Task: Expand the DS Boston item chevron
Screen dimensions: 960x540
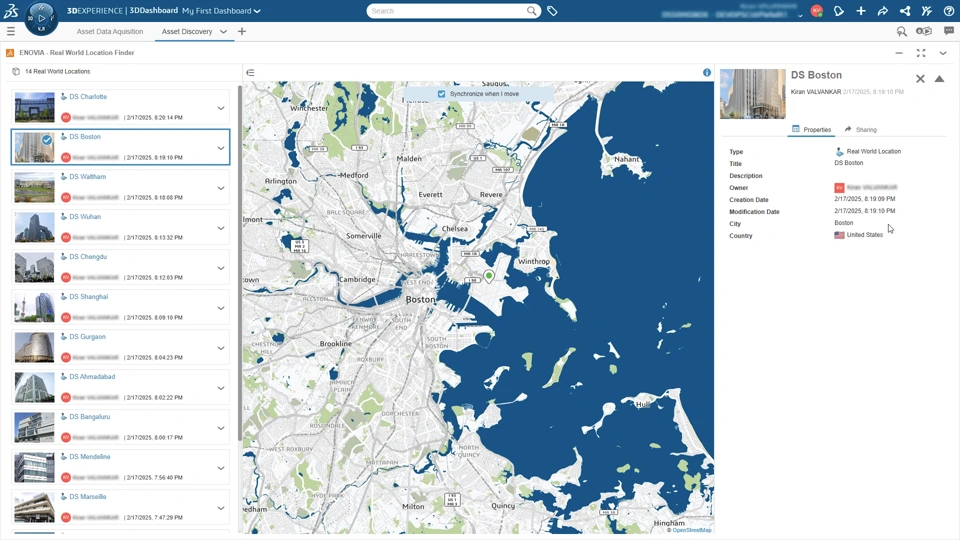Action: (x=221, y=148)
